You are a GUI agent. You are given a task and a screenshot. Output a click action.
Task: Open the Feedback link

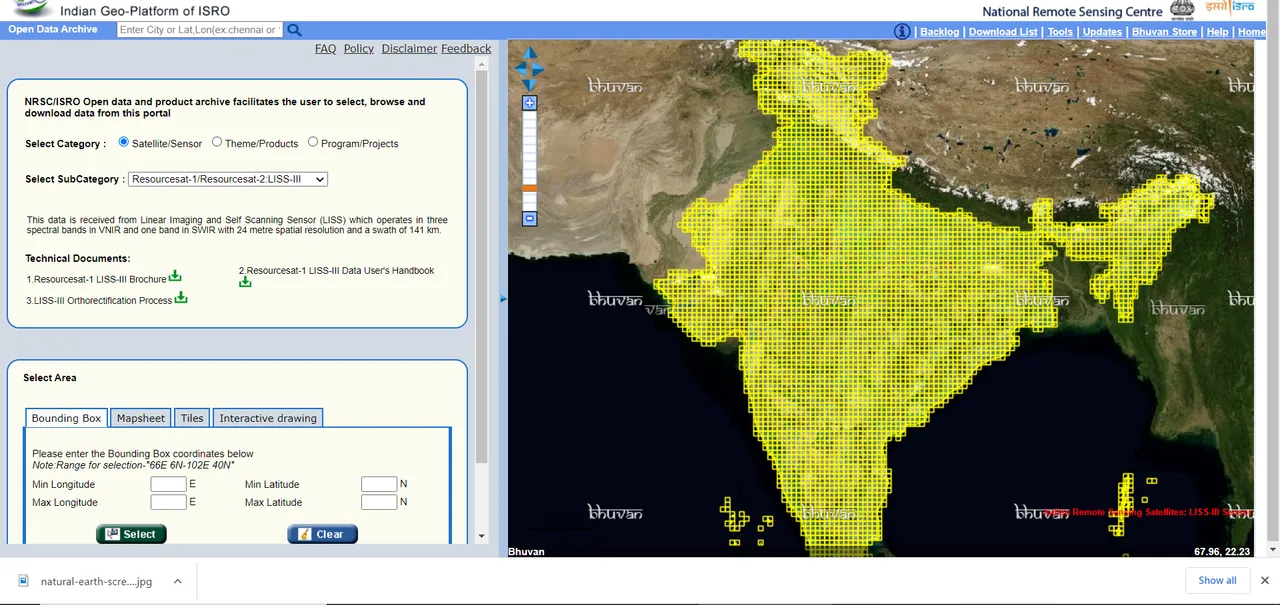(x=466, y=48)
